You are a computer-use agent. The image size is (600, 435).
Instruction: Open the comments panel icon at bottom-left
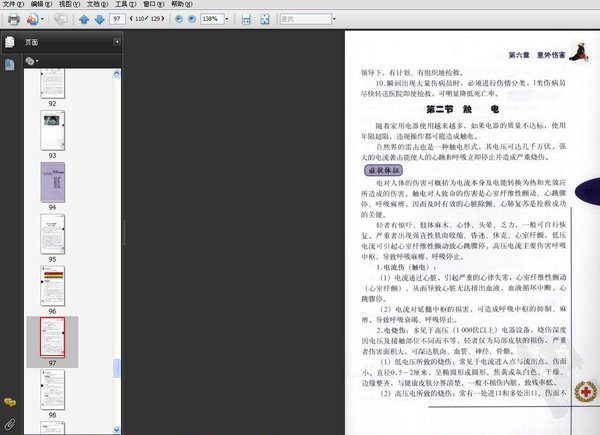point(10,402)
